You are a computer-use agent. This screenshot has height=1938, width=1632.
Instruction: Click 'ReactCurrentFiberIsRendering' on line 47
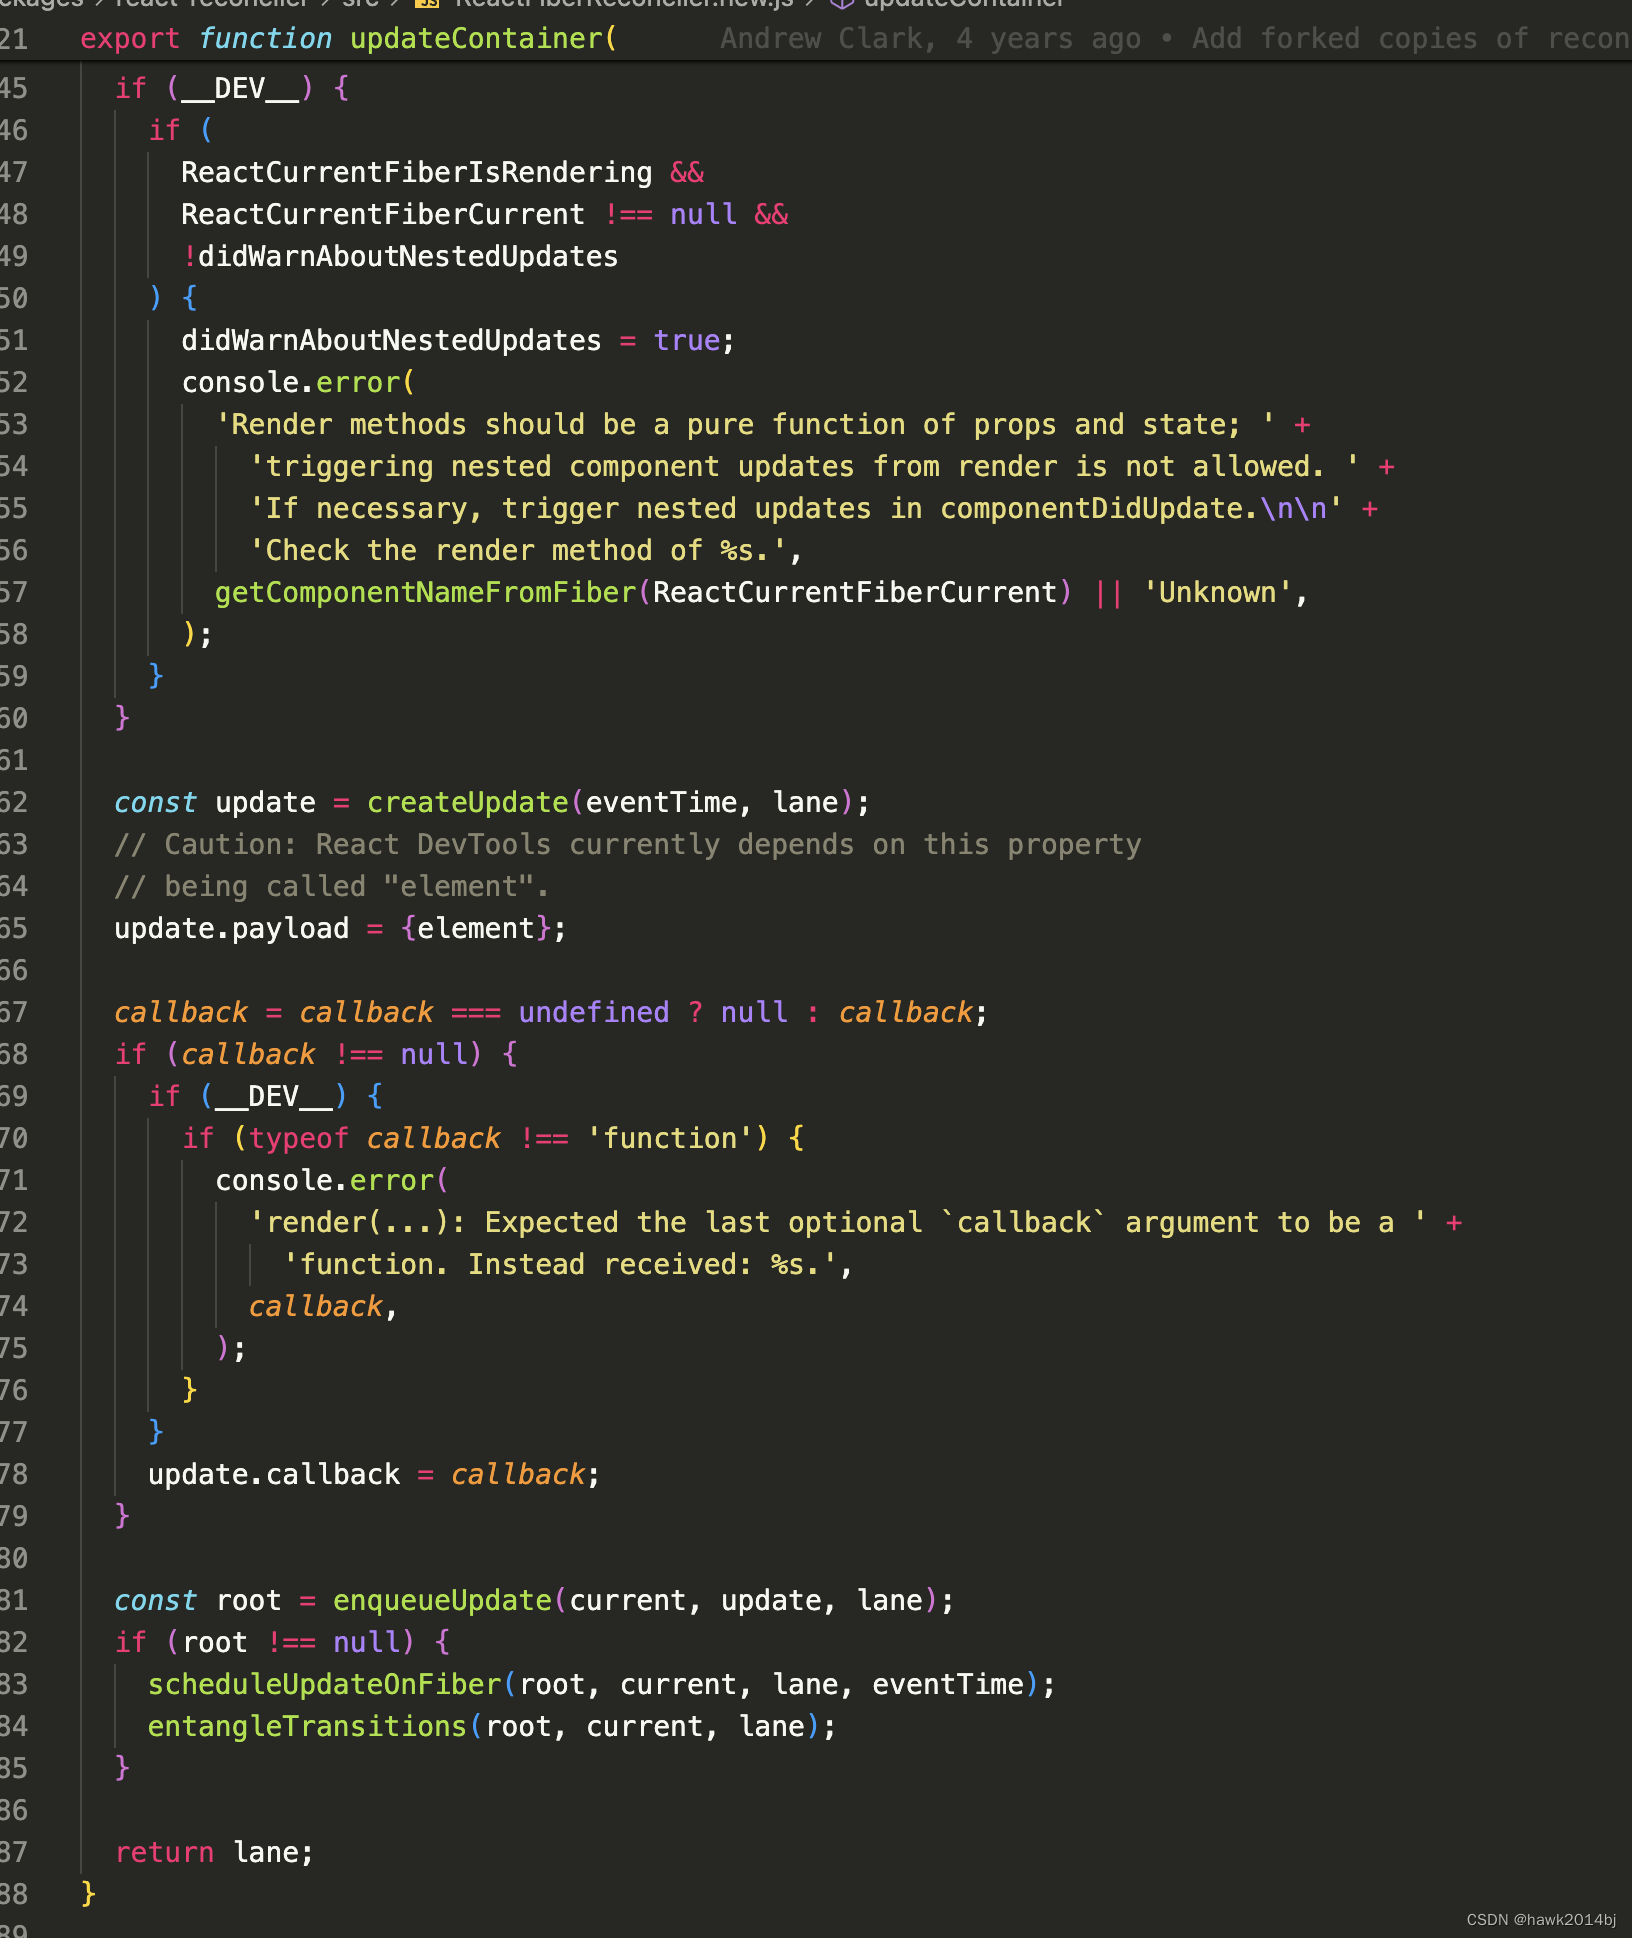[x=417, y=172]
